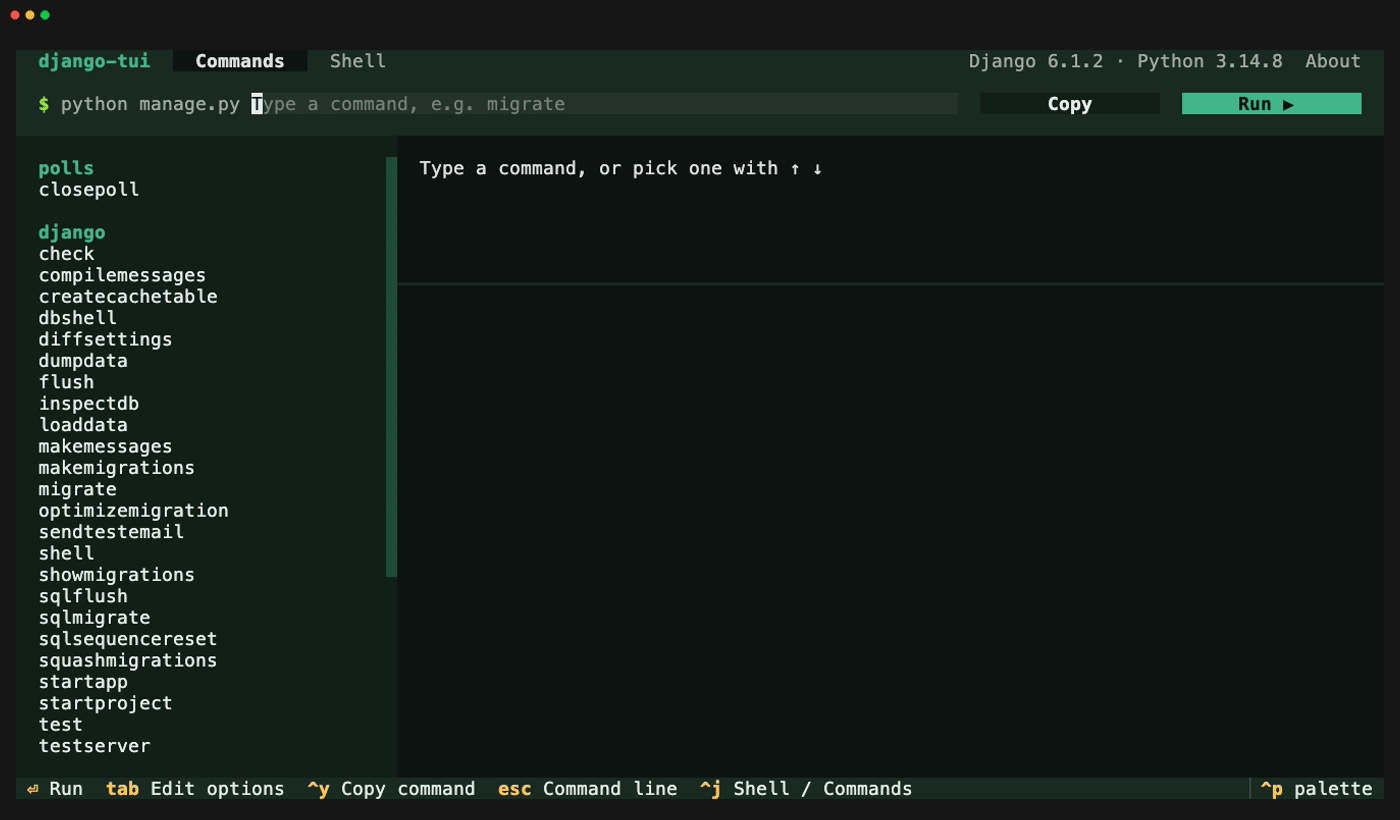This screenshot has width=1400, height=820.
Task: Select the sendtestemail command
Action: click(111, 532)
